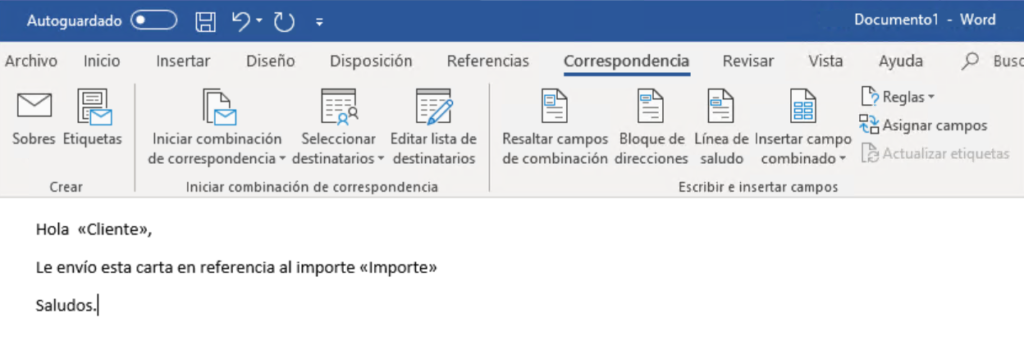Click the Editar lista de destinatarios icon
Image resolution: width=1024 pixels, height=363 pixels.
pos(434,107)
